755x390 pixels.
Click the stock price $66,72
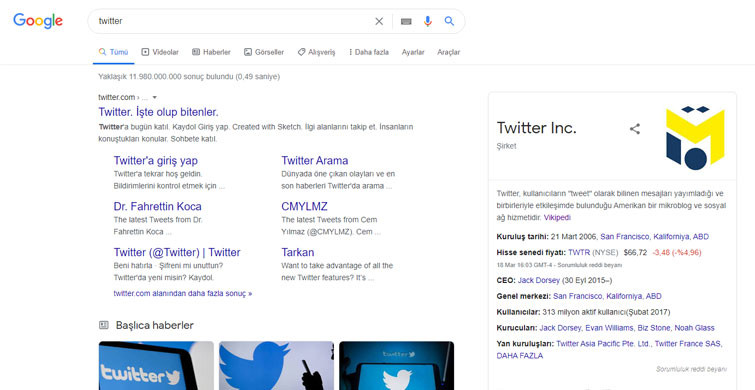pyautogui.click(x=635, y=252)
